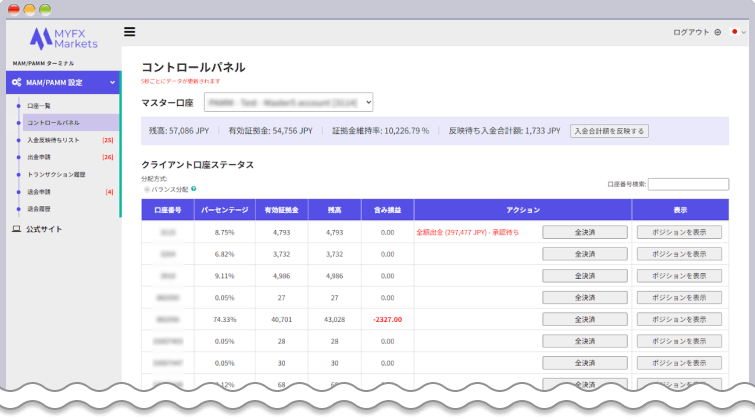Click the 含み損益 column header
This screenshot has width=755, height=420.
click(388, 210)
